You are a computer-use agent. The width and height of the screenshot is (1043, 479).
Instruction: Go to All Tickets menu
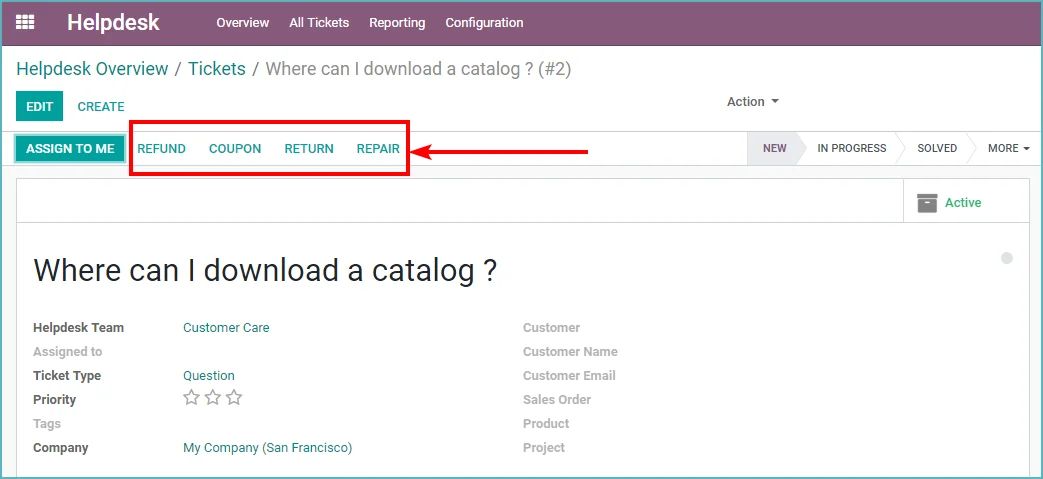[319, 23]
